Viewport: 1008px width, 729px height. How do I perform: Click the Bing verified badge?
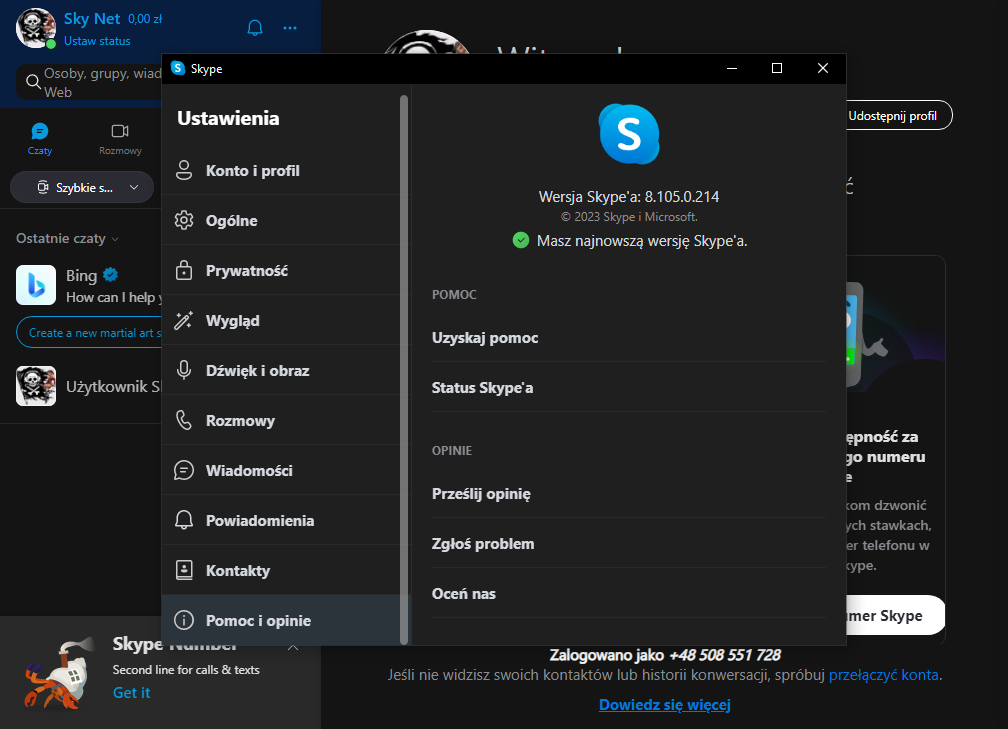111,274
